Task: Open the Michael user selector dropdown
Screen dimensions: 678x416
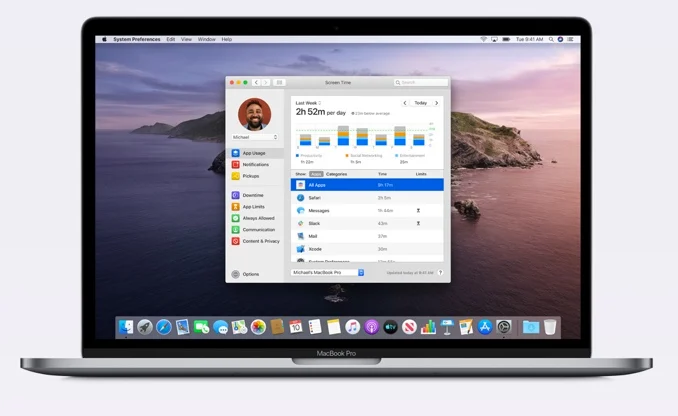Action: [x=255, y=137]
